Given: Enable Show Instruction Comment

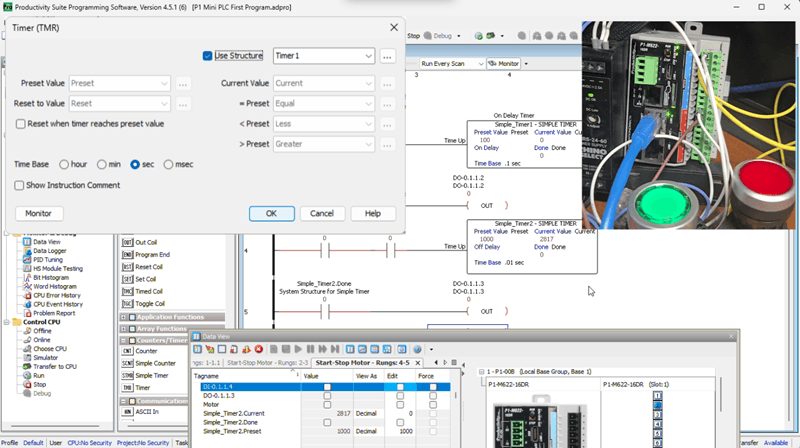Looking at the screenshot, I should (x=19, y=185).
